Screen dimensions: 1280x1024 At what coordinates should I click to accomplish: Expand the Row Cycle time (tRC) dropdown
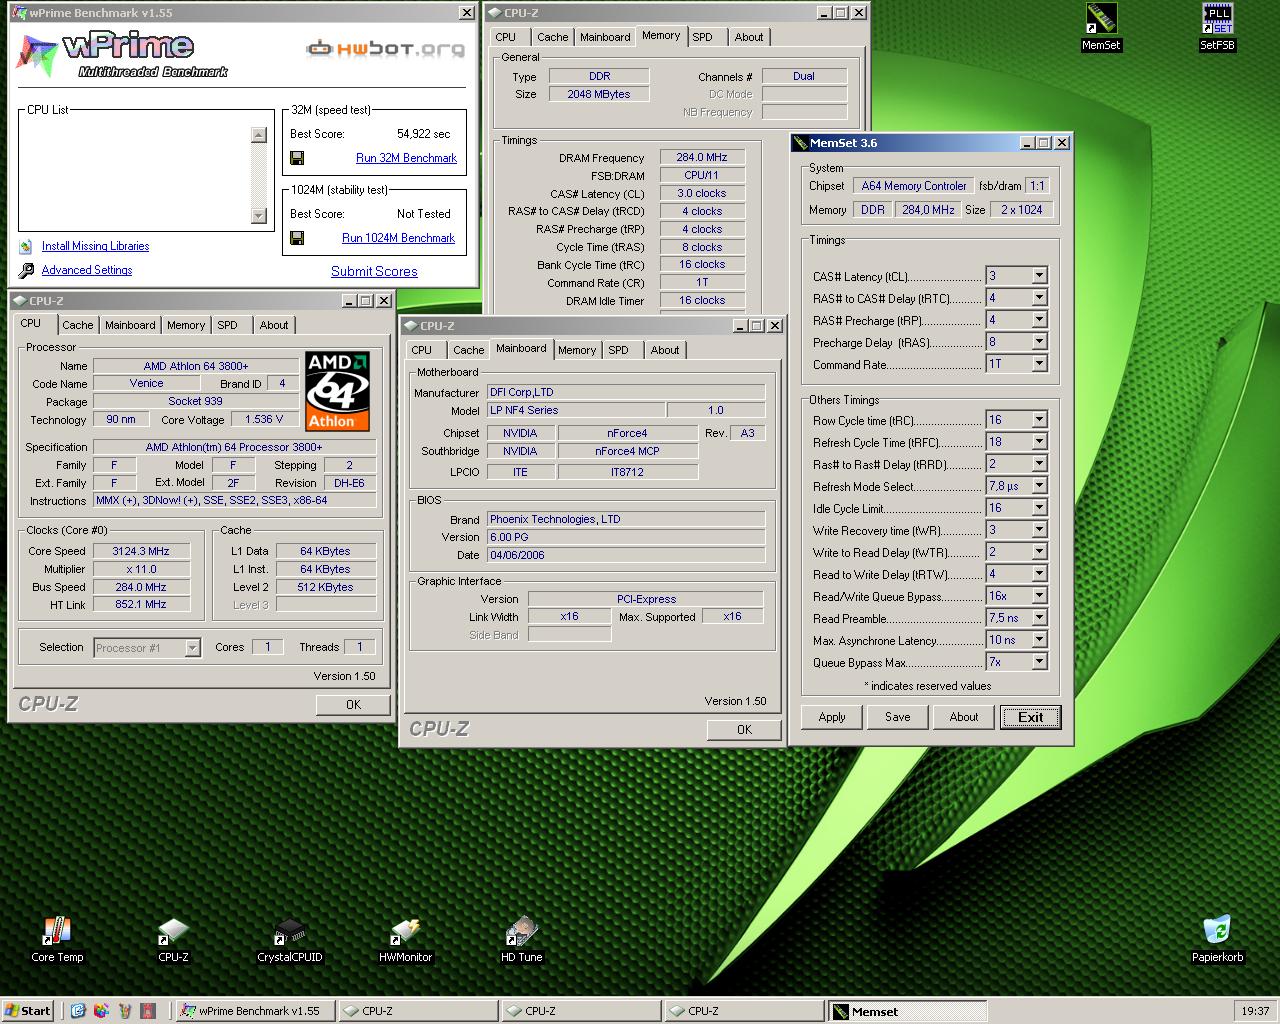1039,420
